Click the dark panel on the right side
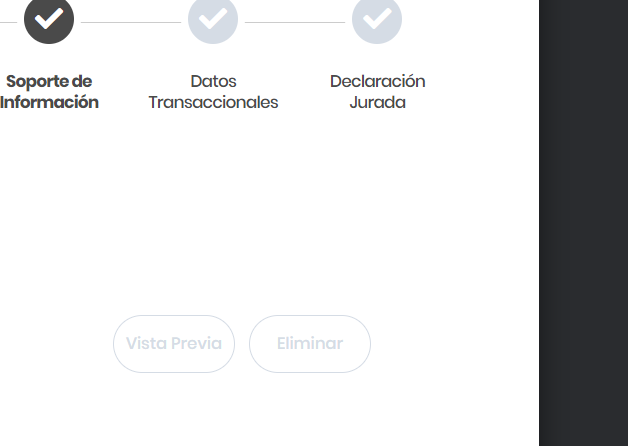The height and width of the screenshot is (446, 628). [x=584, y=220]
